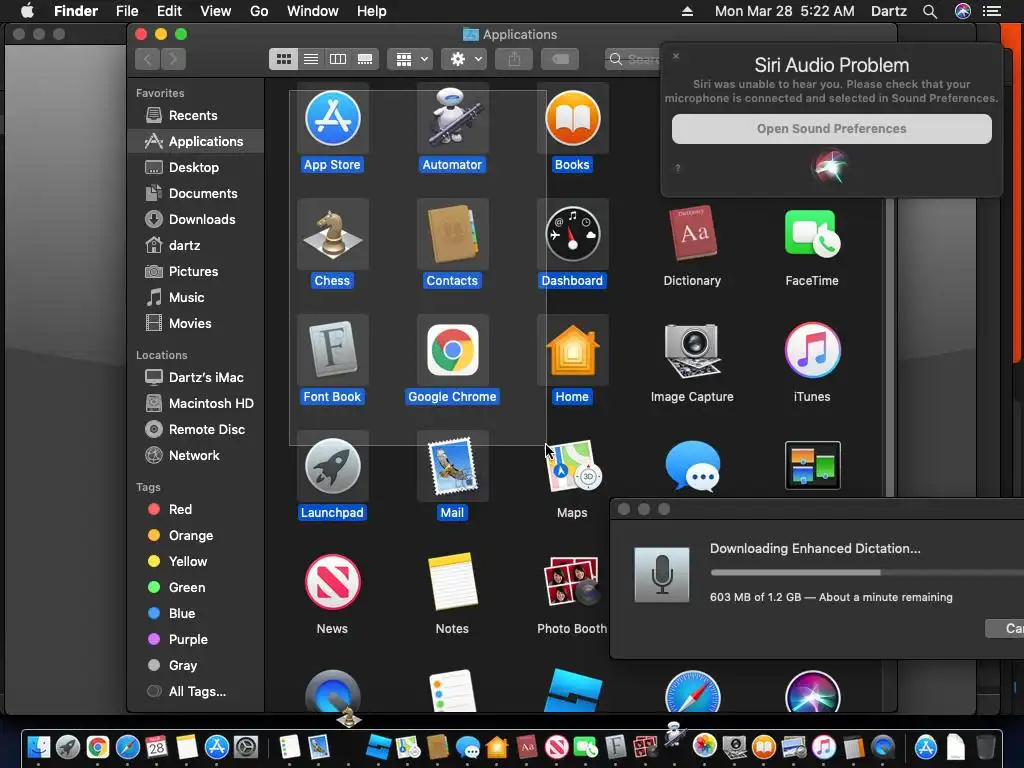
Task: Select the Automator app icon
Action: 452,118
